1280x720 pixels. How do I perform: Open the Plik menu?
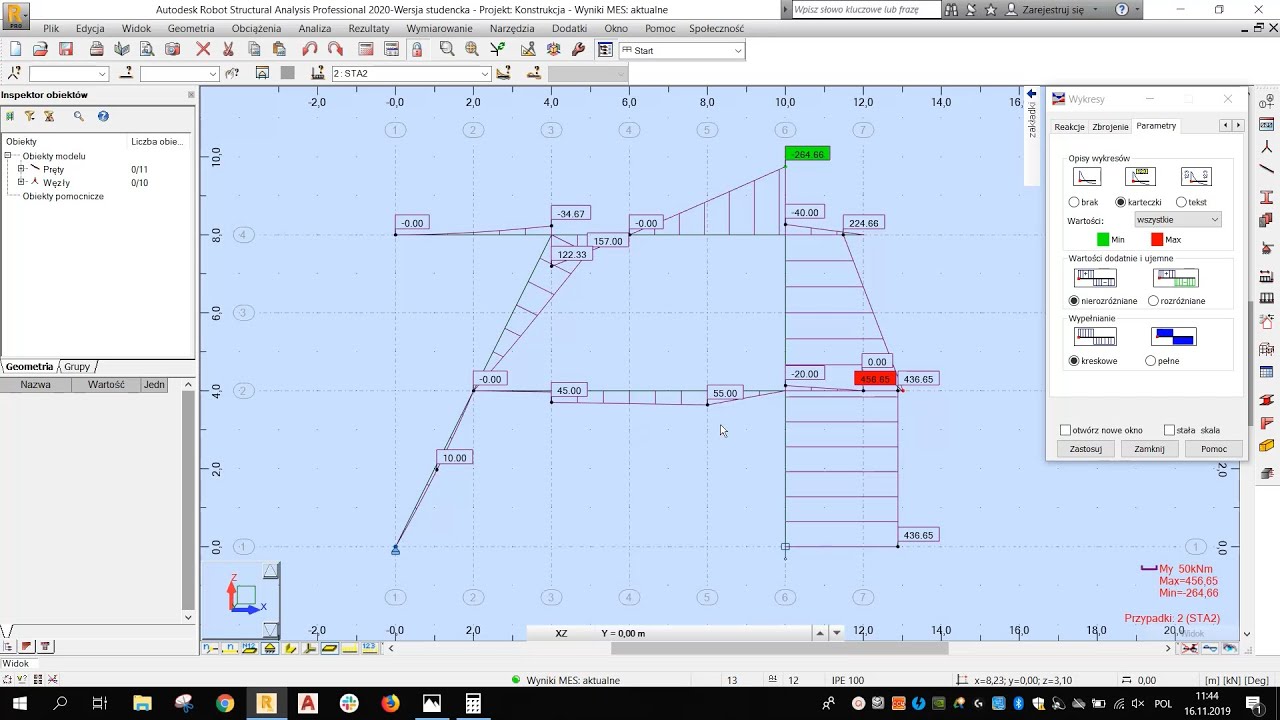tap(51, 29)
